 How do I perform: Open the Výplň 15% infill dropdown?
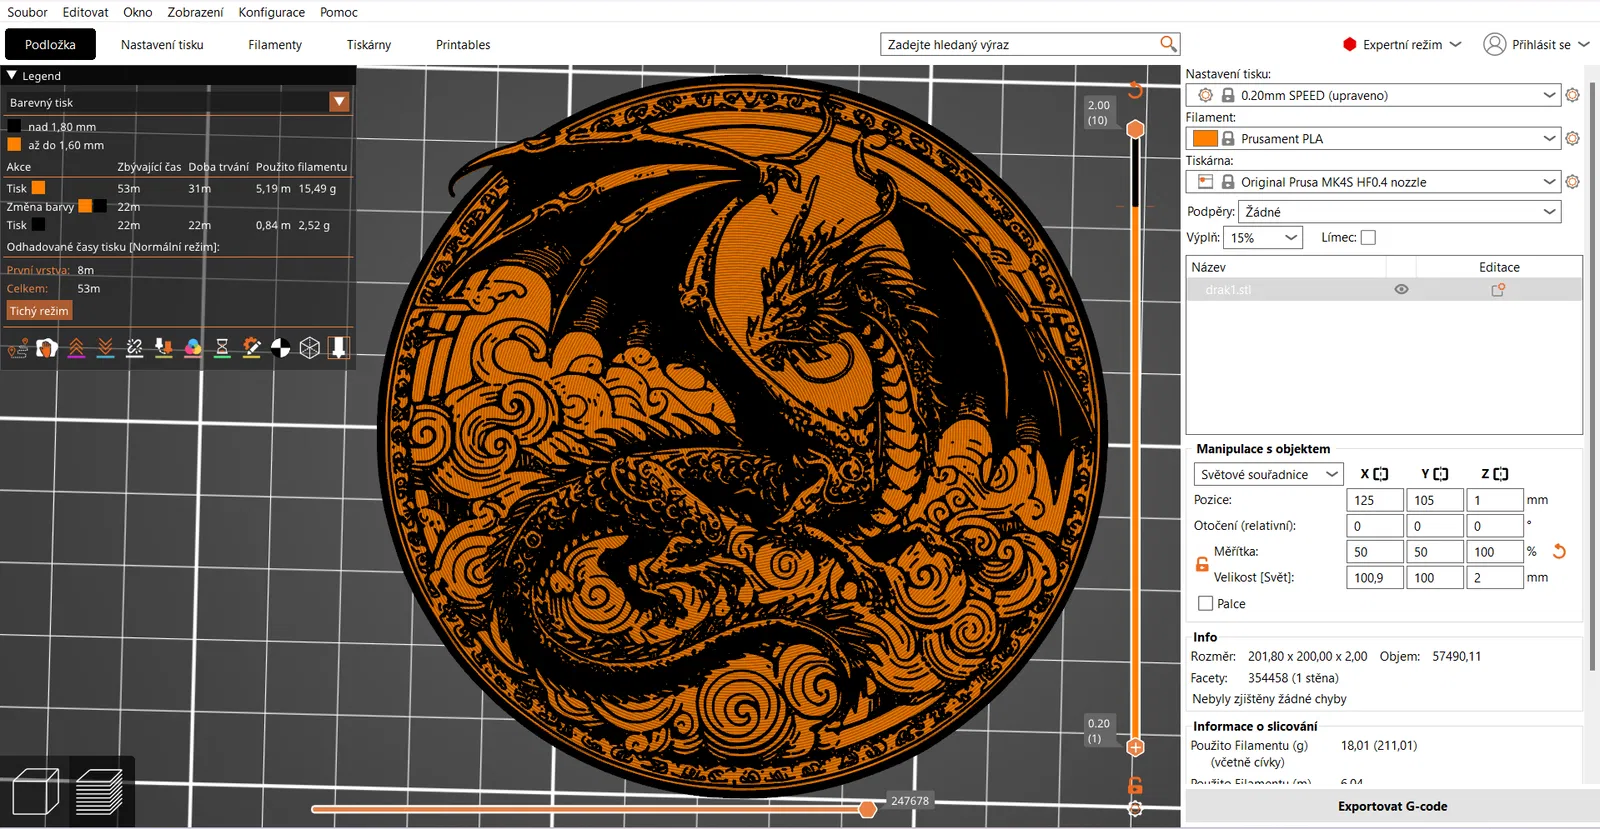1263,237
